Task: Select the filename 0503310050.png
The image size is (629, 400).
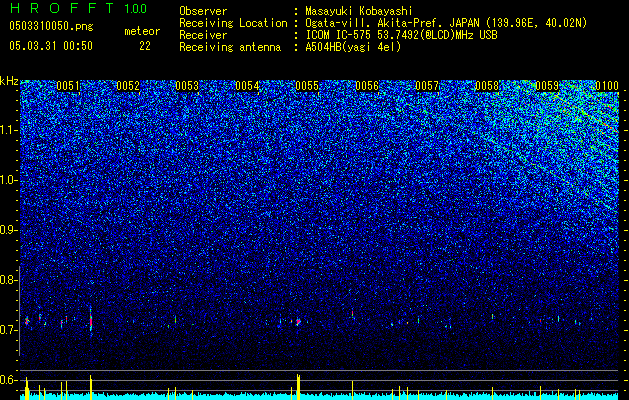Action: coord(51,26)
